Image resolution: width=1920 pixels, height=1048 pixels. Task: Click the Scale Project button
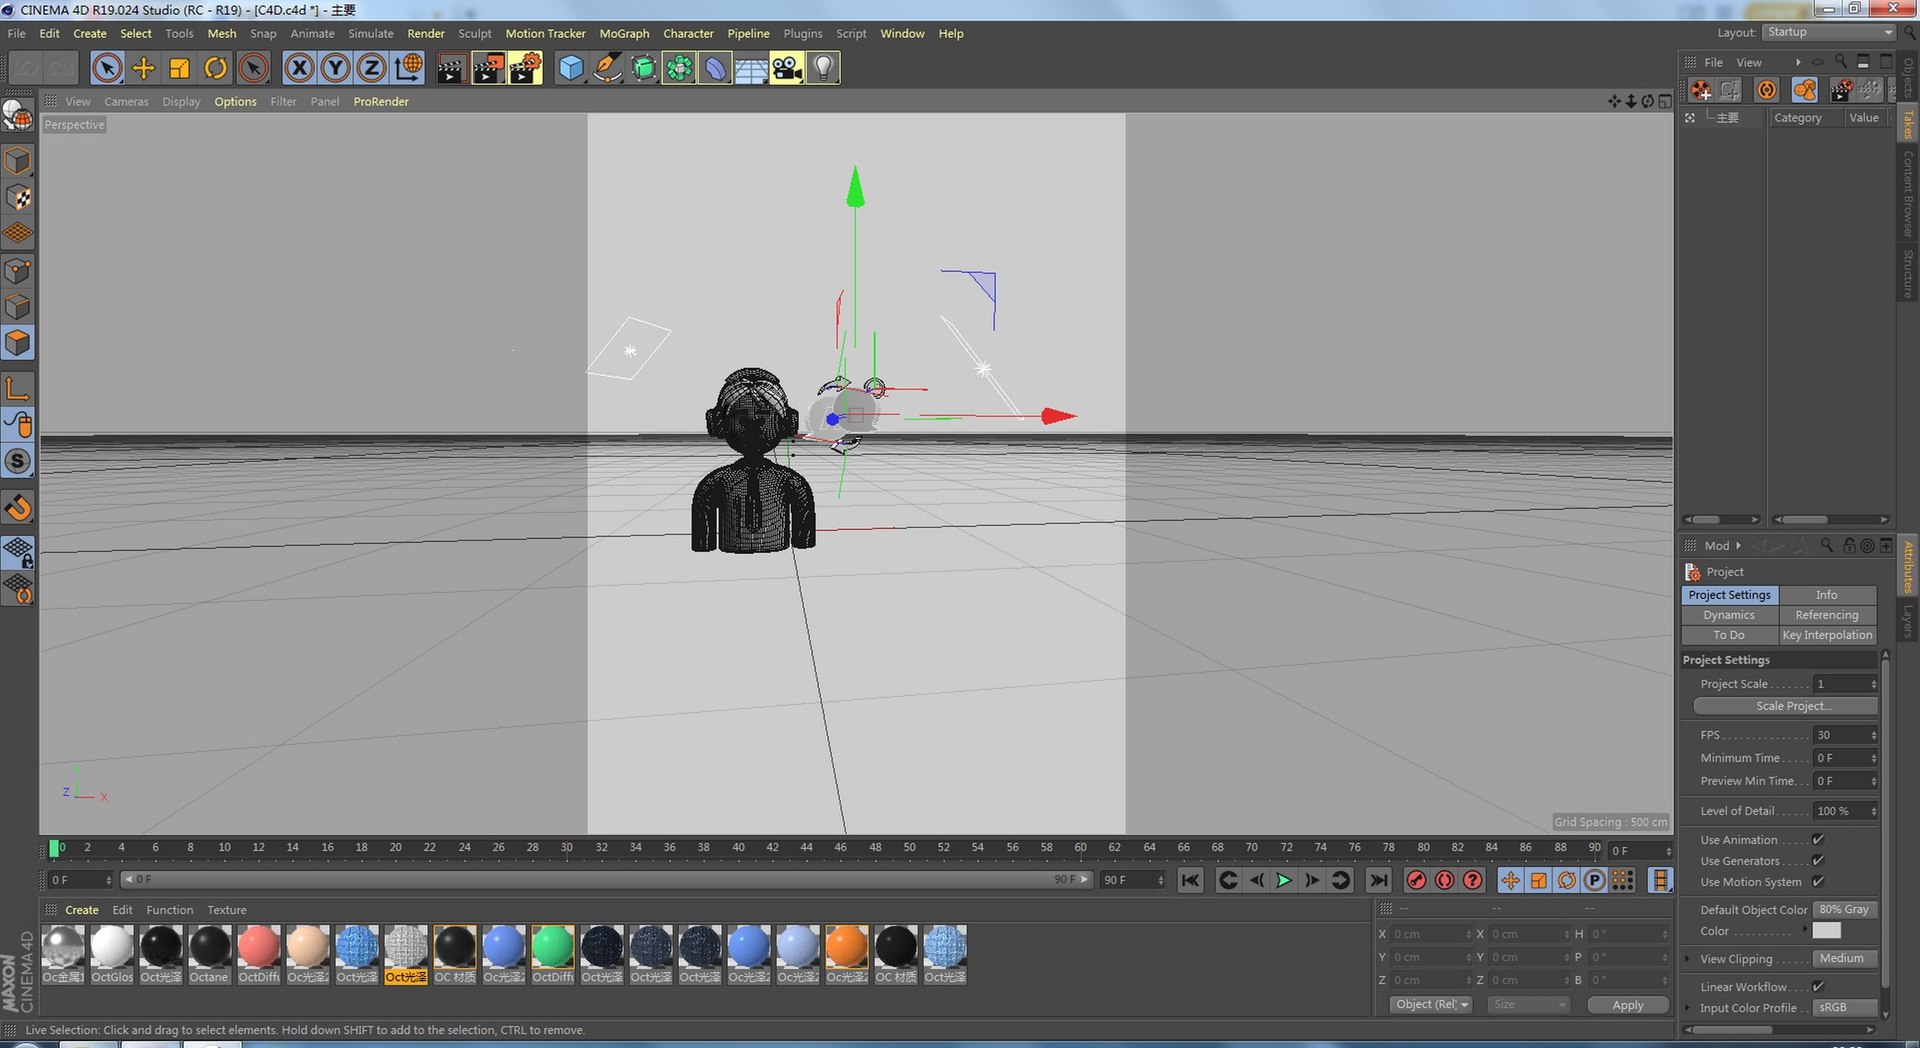1786,706
